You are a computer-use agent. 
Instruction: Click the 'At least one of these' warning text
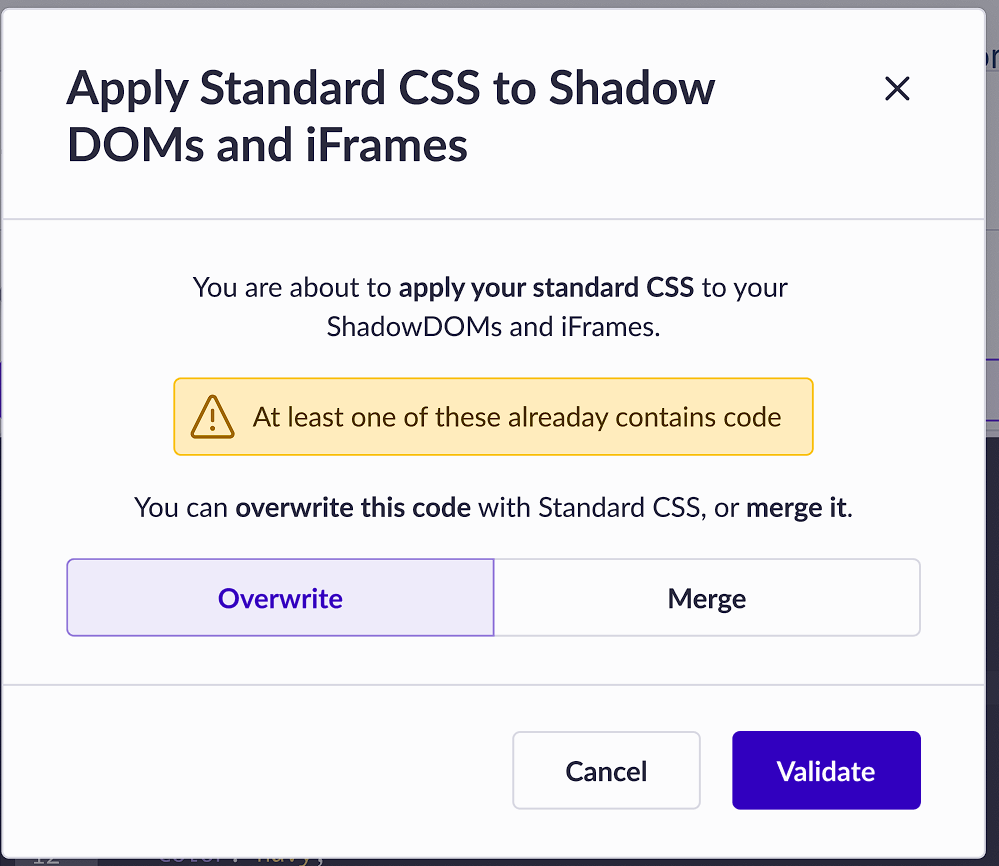click(377, 417)
